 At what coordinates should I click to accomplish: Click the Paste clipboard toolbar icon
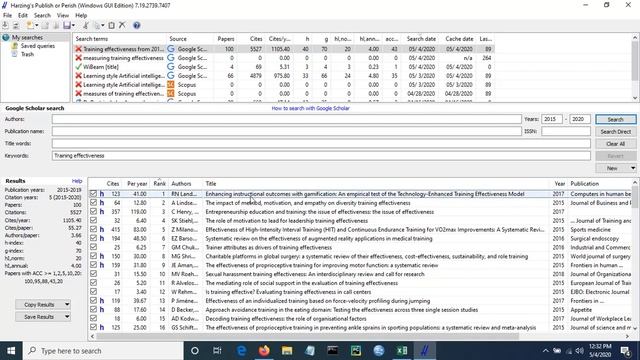tap(111, 25)
